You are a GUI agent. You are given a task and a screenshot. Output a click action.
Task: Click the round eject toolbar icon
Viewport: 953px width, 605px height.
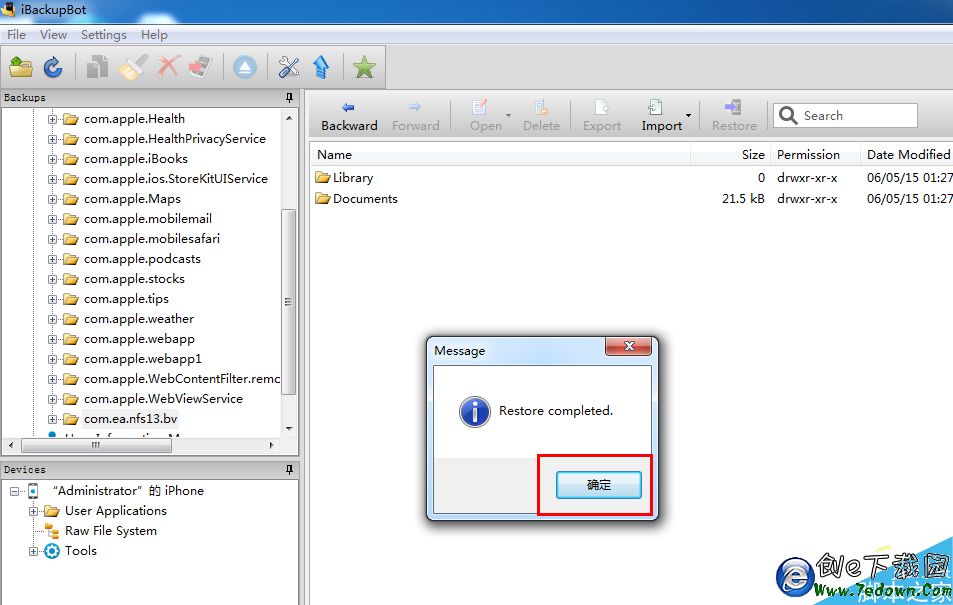tap(245, 67)
